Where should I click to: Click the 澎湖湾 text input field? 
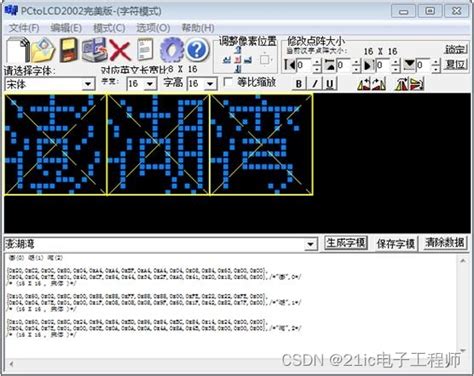pos(154,244)
